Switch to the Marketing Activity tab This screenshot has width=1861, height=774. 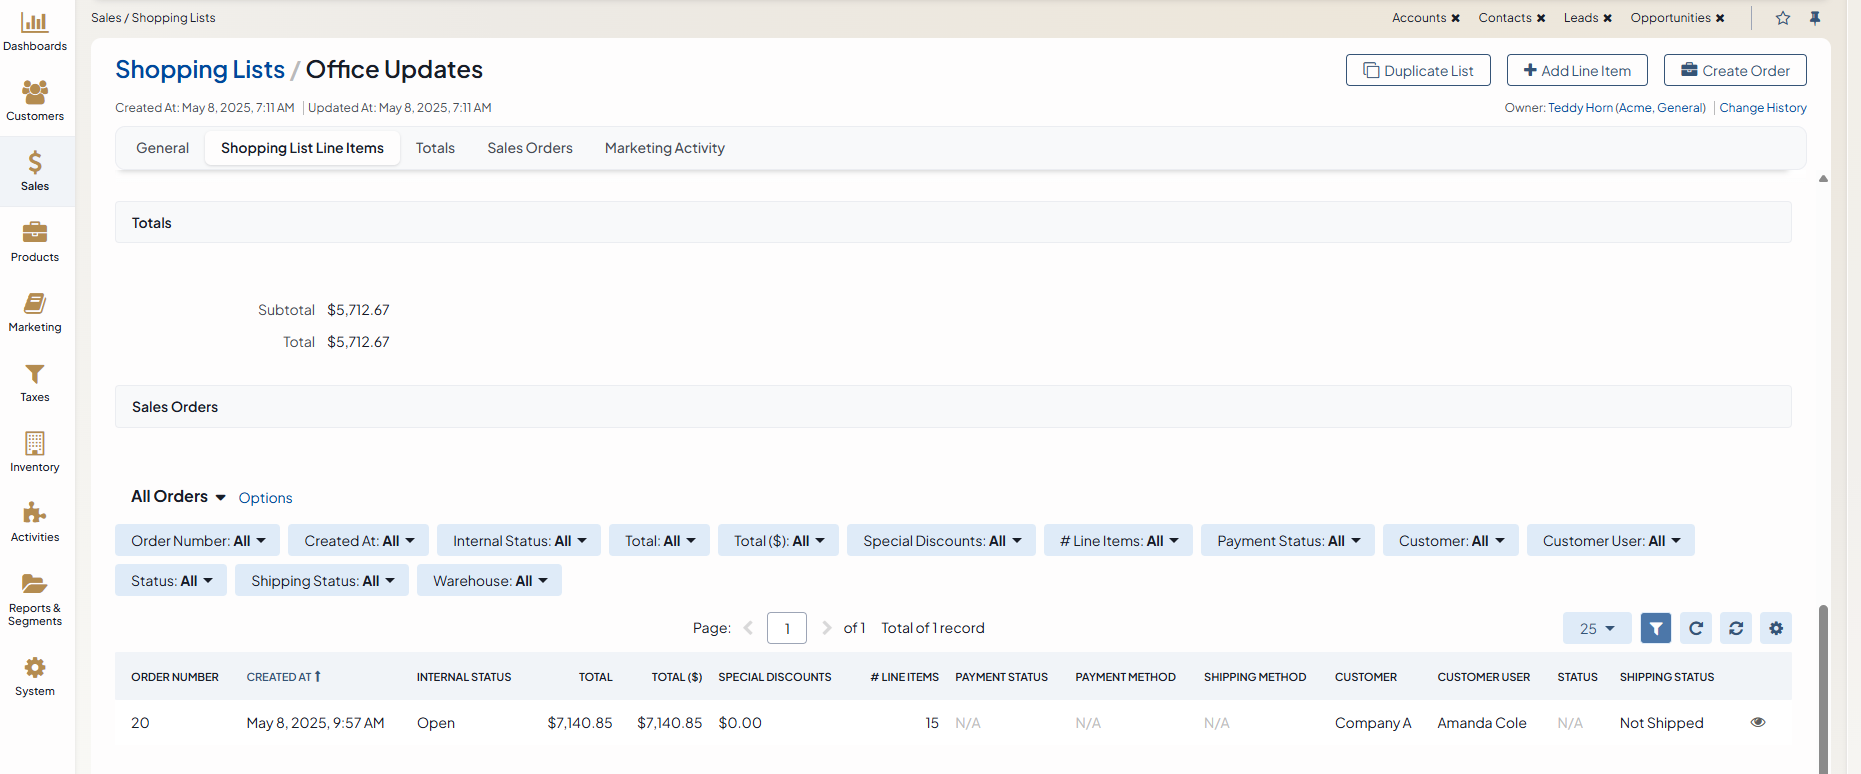coord(664,148)
